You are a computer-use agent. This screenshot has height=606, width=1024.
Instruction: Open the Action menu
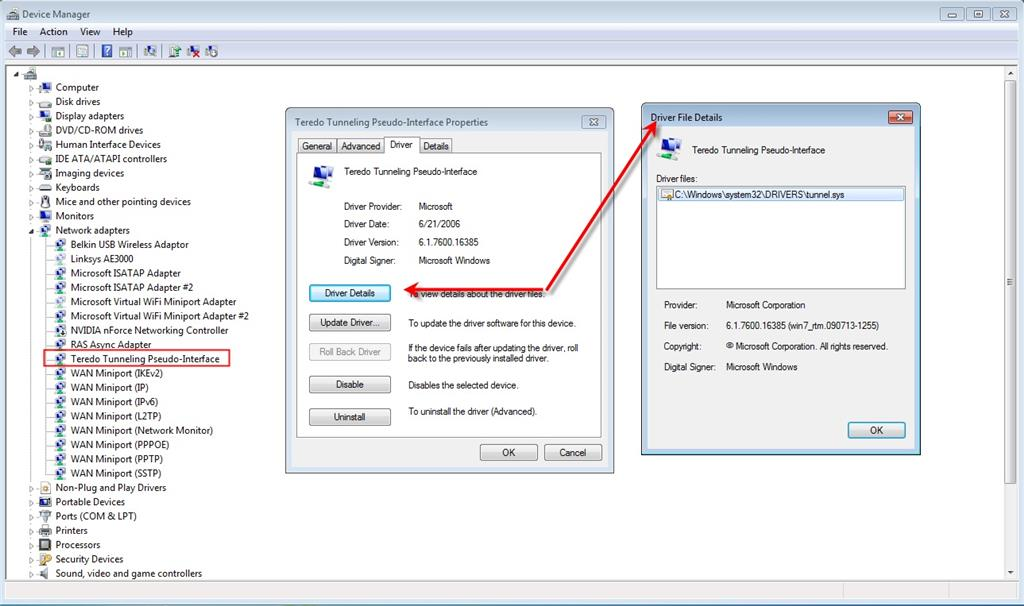click(x=53, y=31)
